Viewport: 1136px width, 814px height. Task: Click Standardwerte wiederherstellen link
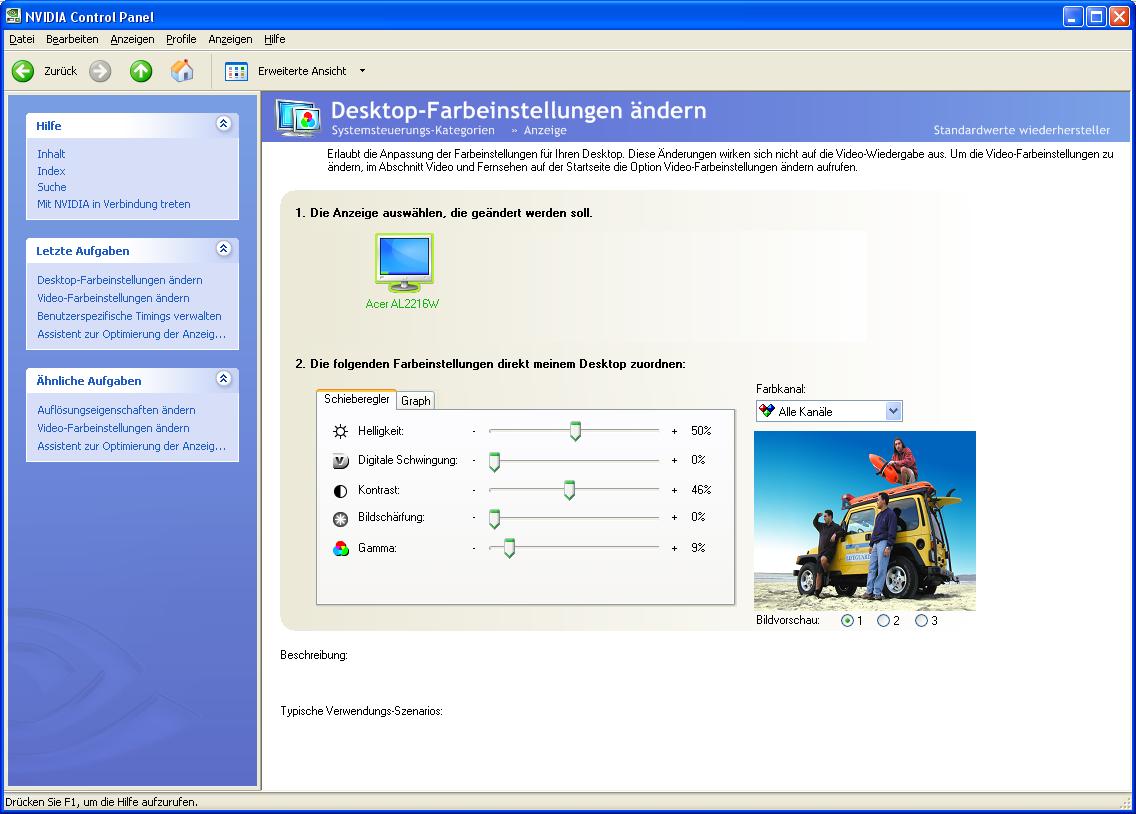[x=1021, y=130]
